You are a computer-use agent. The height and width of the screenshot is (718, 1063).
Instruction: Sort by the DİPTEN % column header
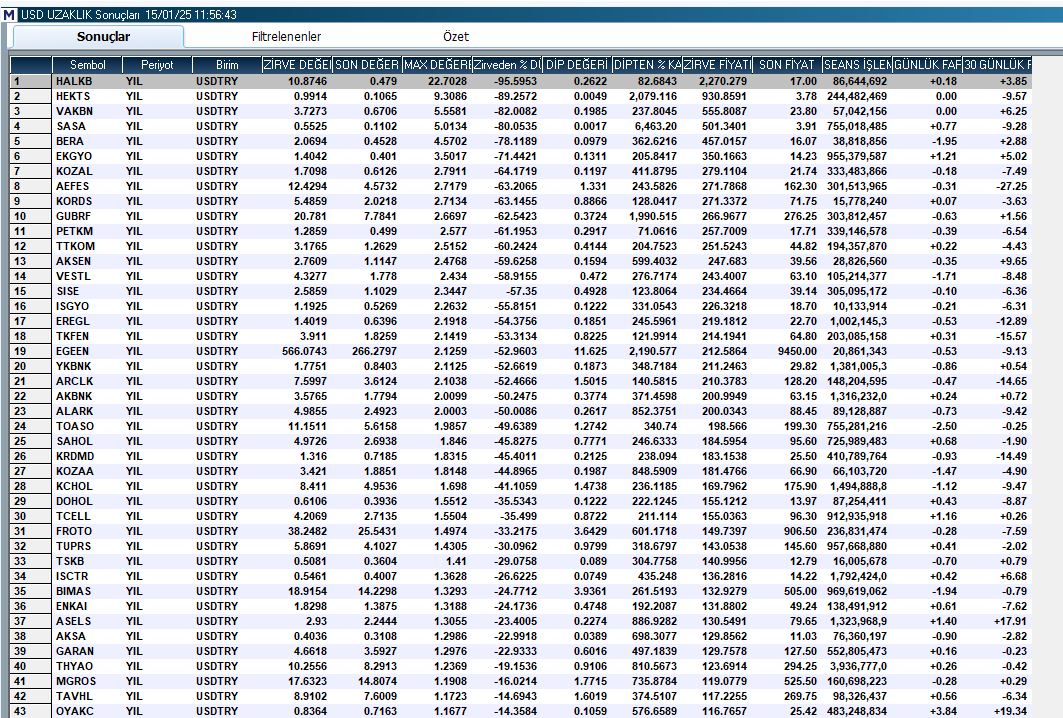[x=647, y=64]
